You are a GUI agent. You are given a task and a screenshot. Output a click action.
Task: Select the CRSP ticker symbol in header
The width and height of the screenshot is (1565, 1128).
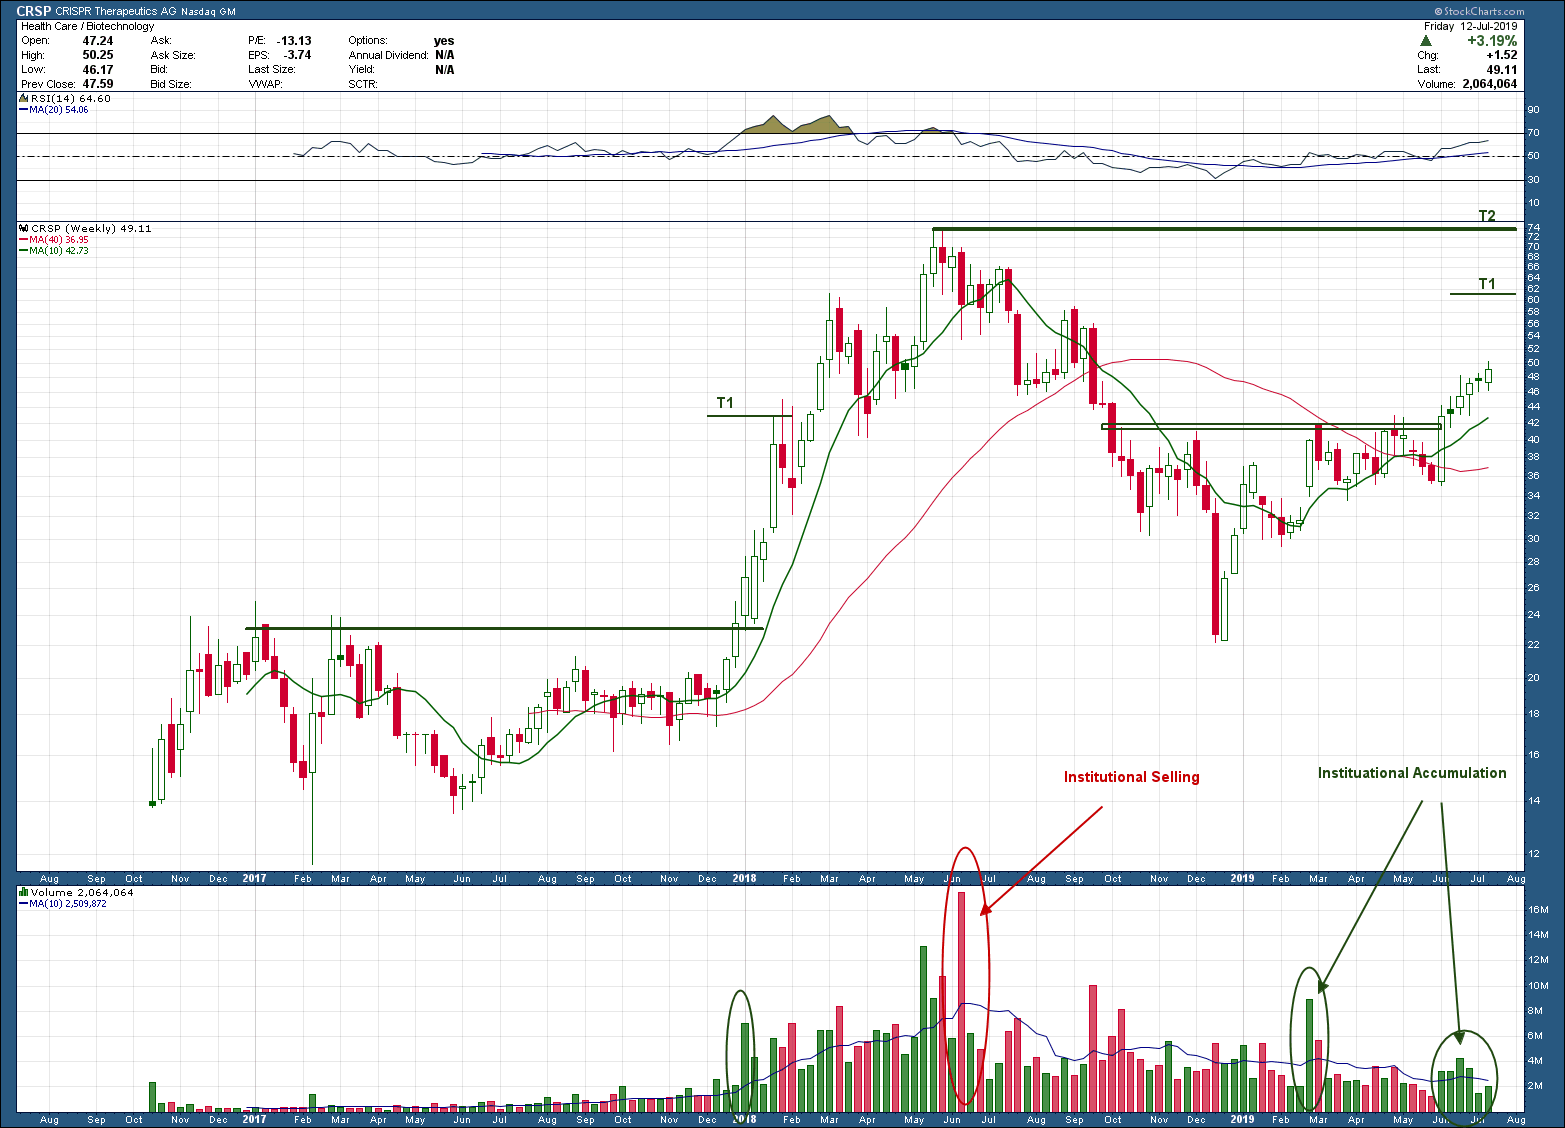(x=33, y=12)
